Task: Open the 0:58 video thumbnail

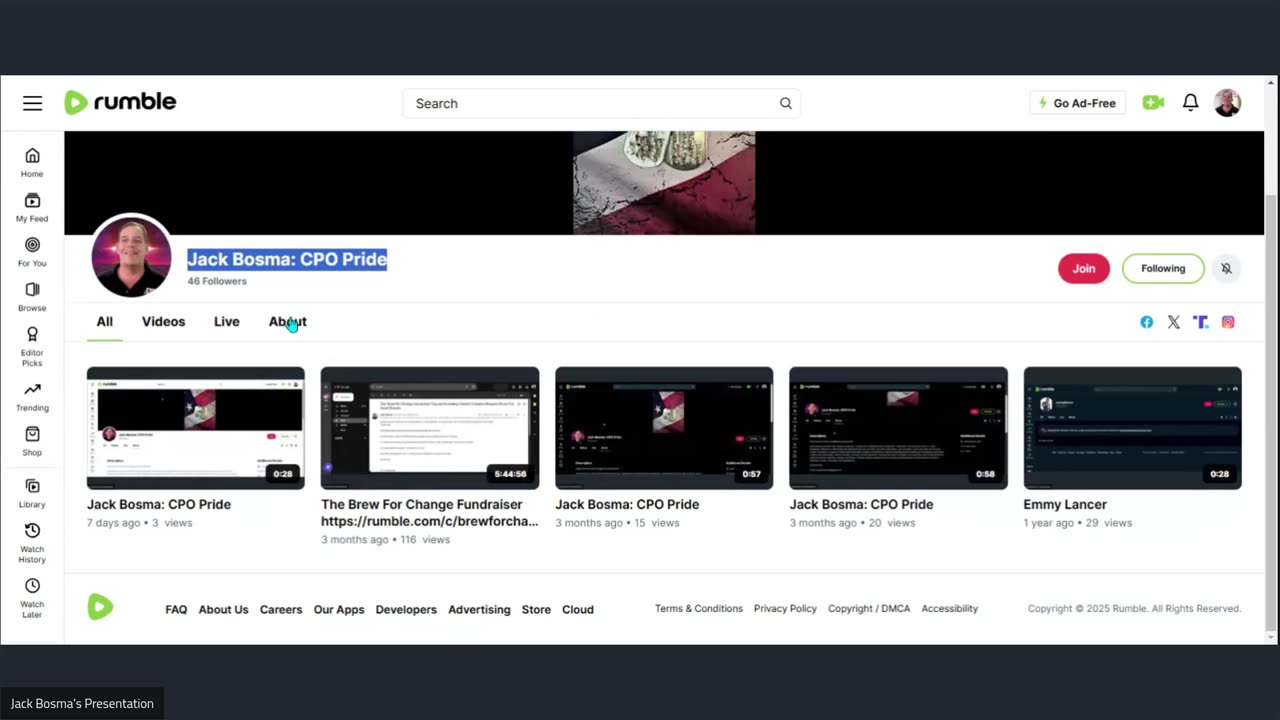Action: tap(898, 428)
